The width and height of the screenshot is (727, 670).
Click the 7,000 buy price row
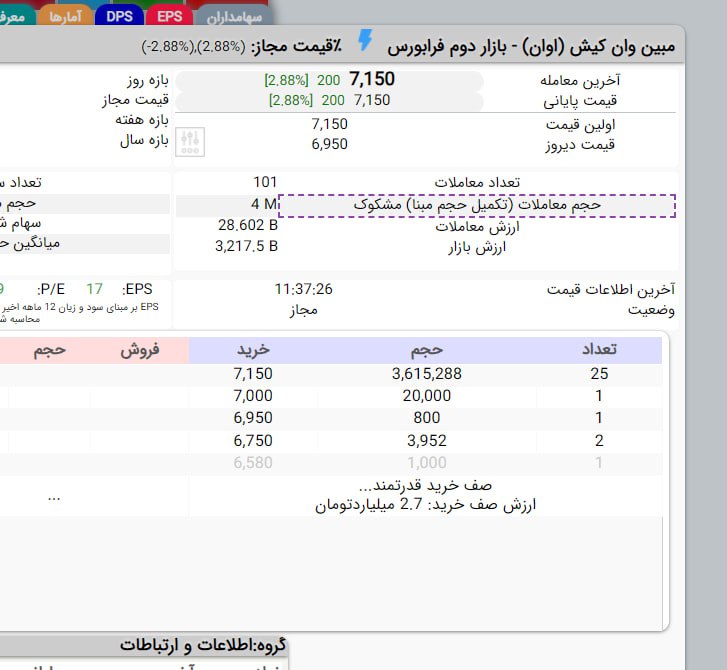[252, 396]
